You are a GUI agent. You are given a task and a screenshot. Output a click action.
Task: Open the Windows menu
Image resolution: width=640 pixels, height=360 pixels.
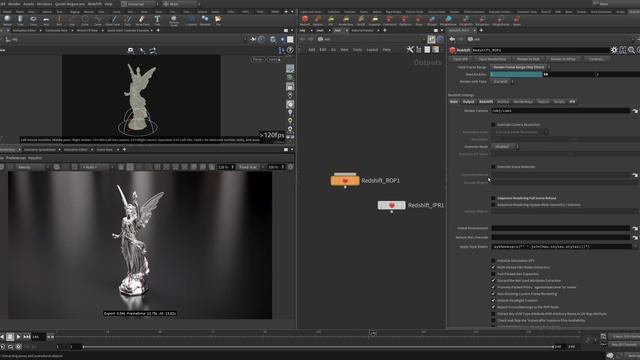coord(44,4)
